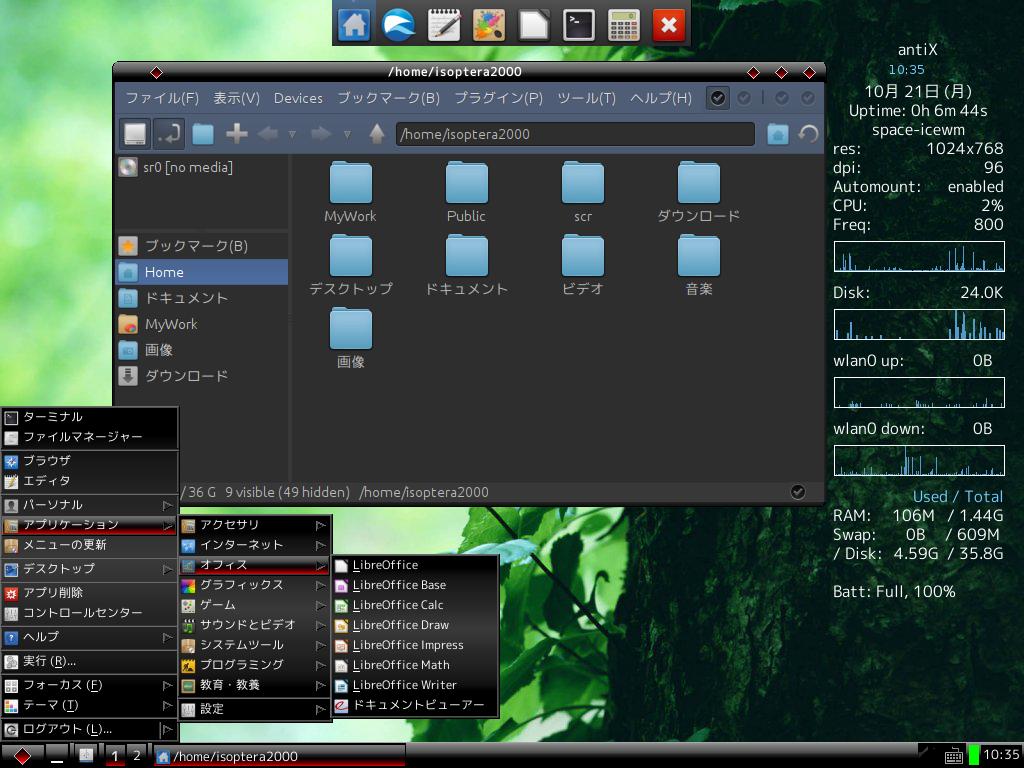Open the ブックマーク(B) menu
The height and width of the screenshot is (768, 1024).
(x=388, y=98)
